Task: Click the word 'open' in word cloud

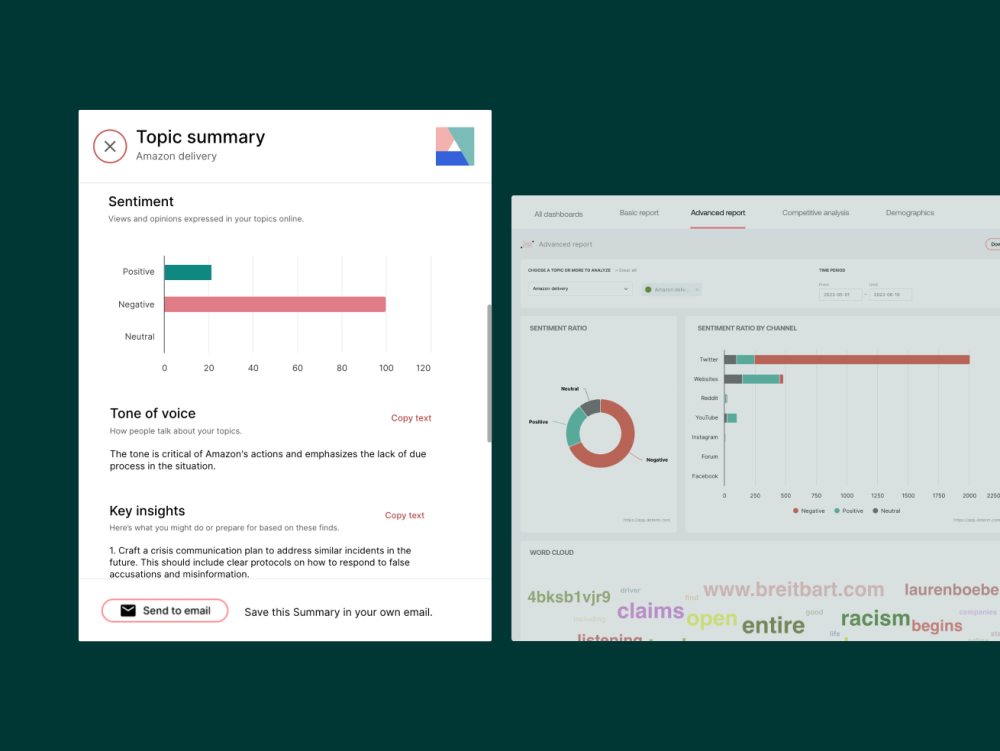Action: point(712,618)
